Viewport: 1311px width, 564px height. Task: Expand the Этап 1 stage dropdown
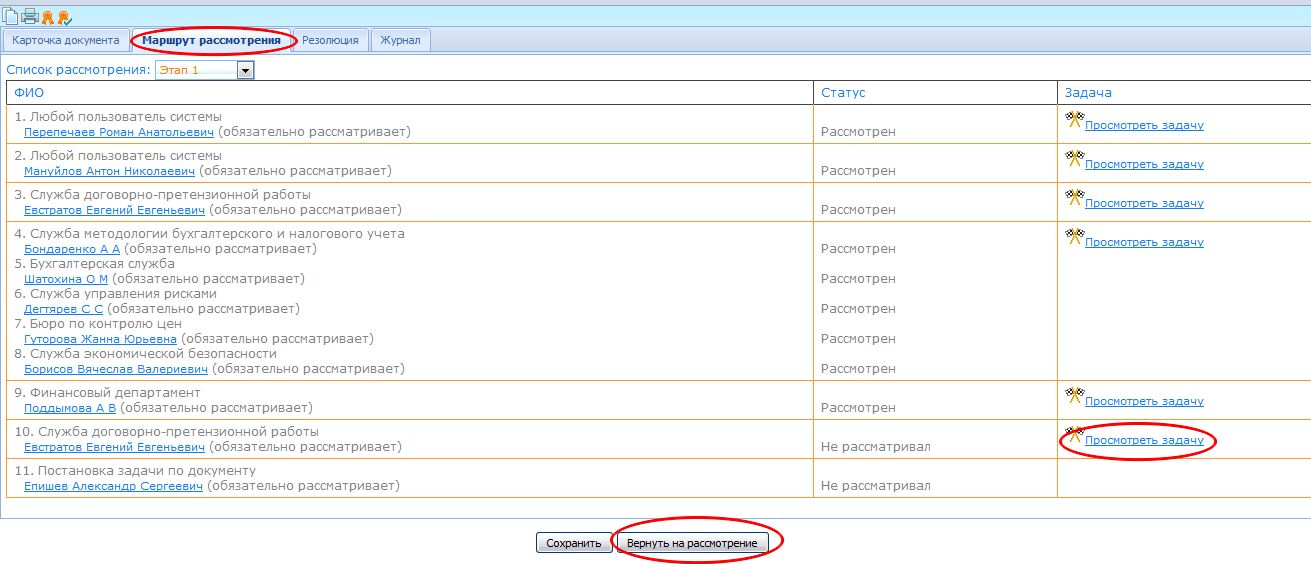point(245,70)
